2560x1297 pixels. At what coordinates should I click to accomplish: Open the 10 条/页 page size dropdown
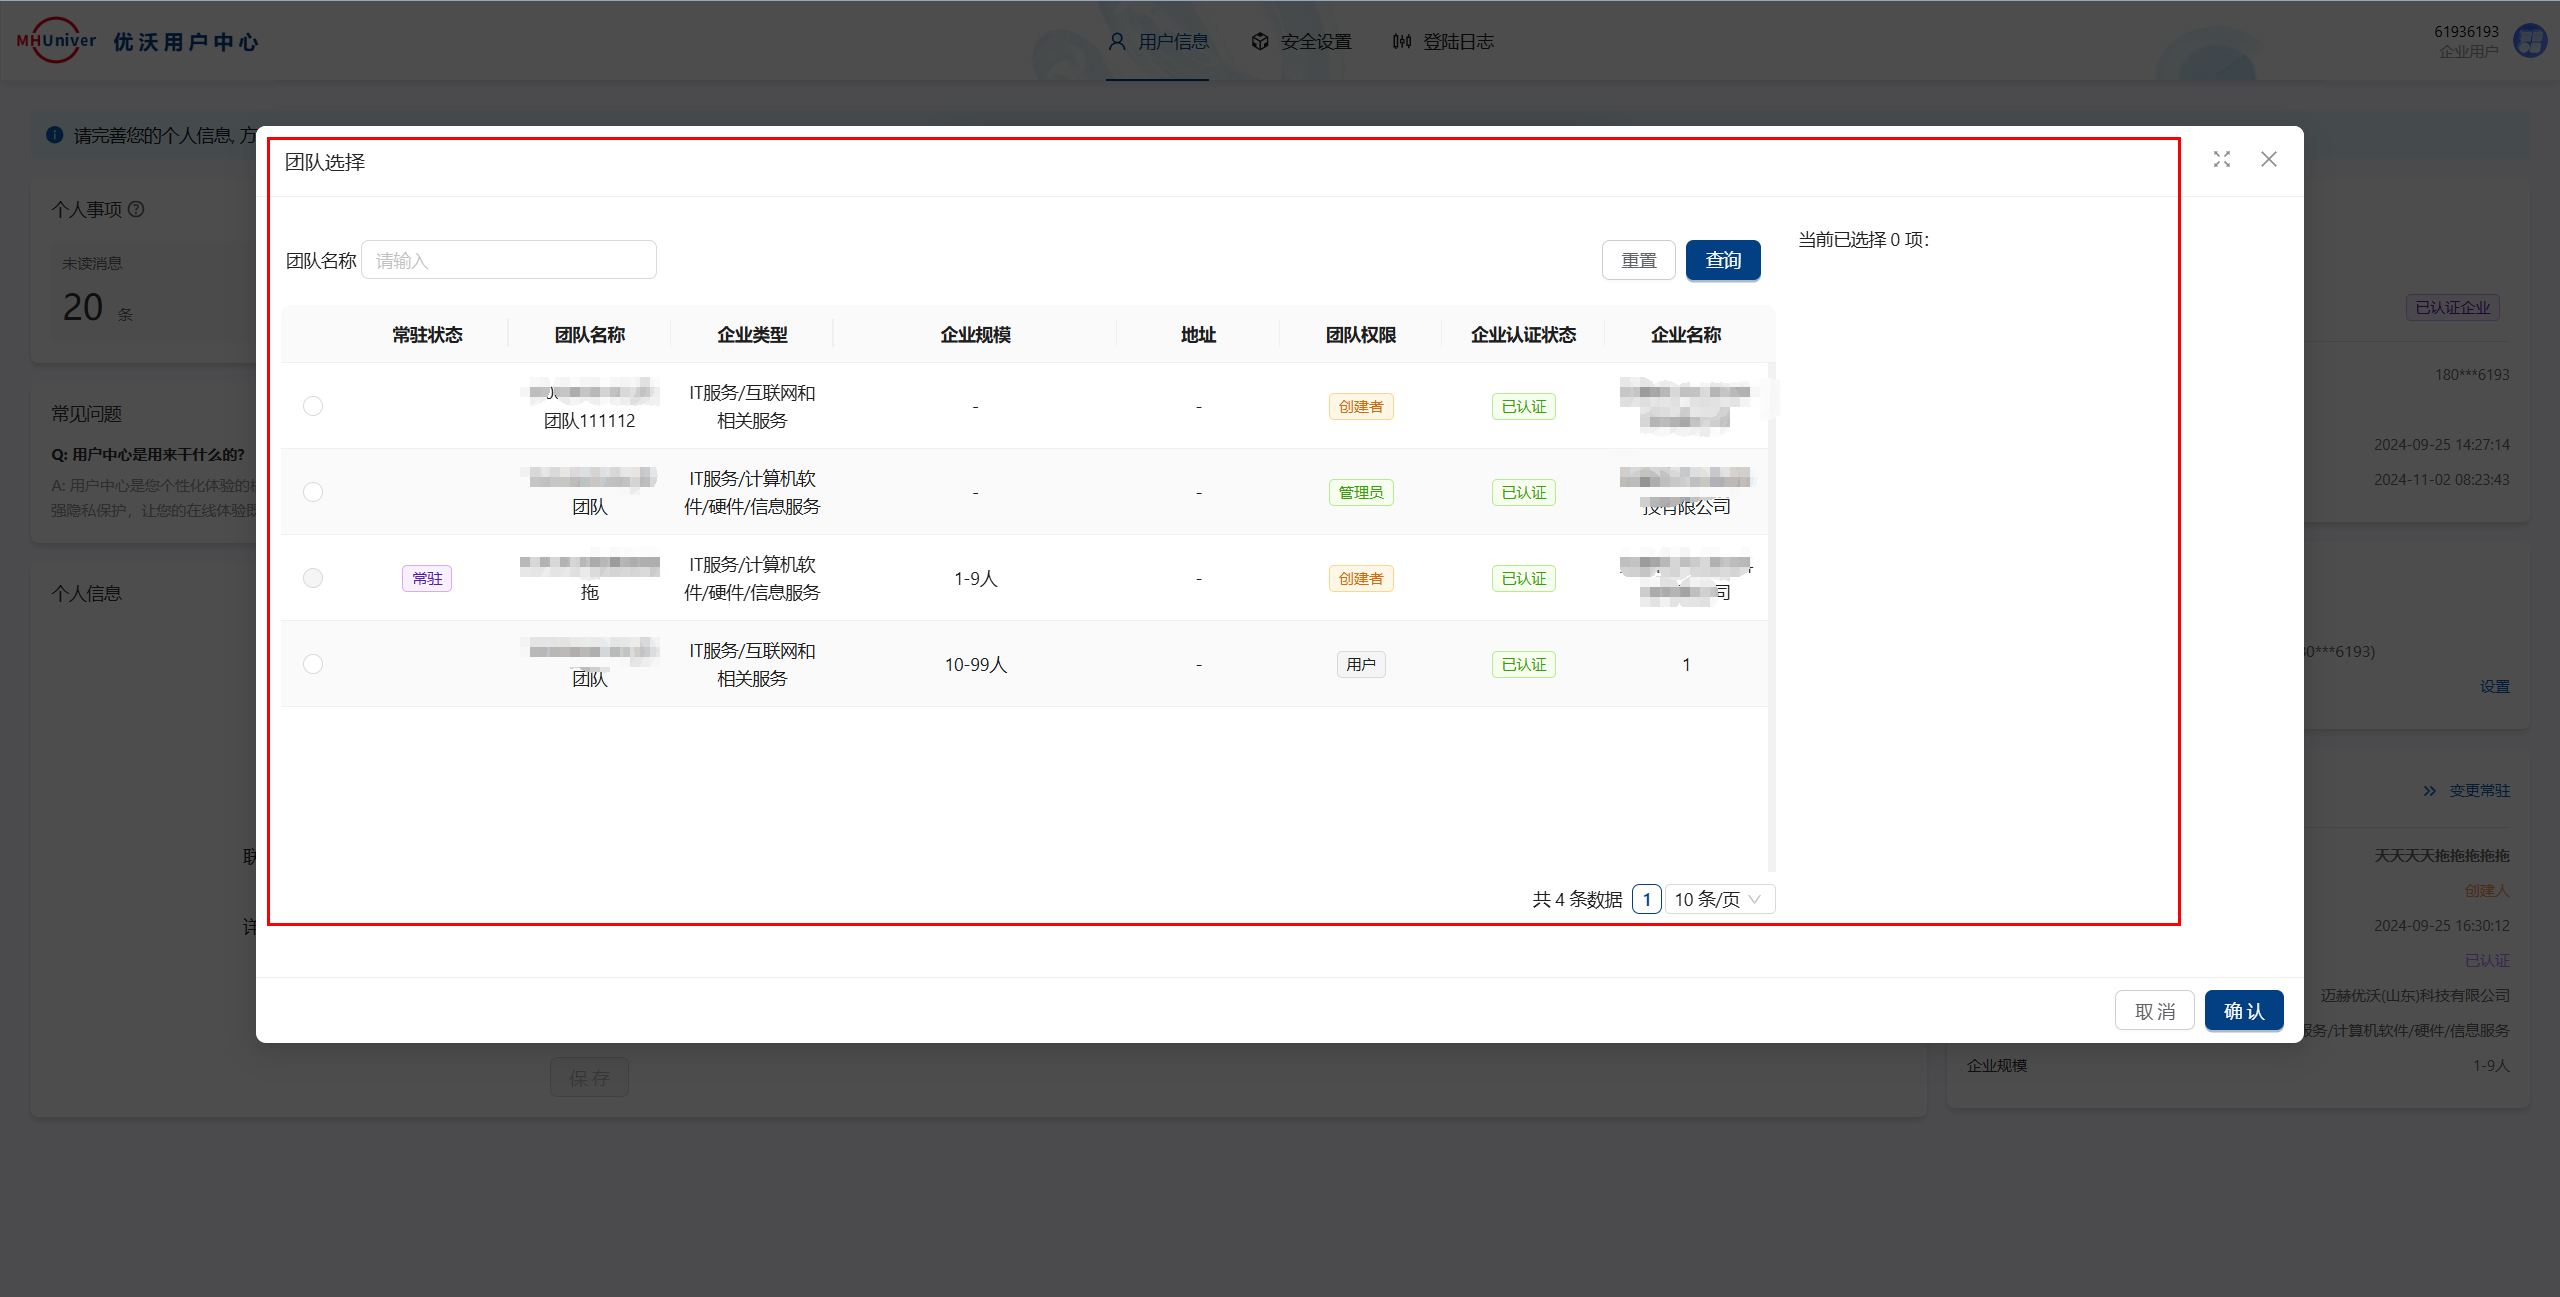1719,899
